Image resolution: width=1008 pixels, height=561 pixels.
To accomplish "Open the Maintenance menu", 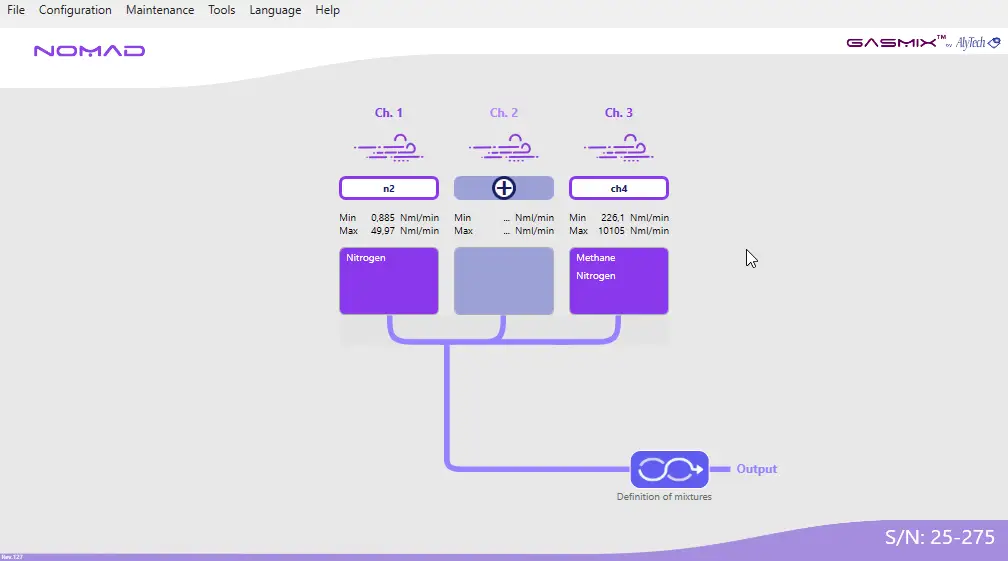I will (160, 10).
